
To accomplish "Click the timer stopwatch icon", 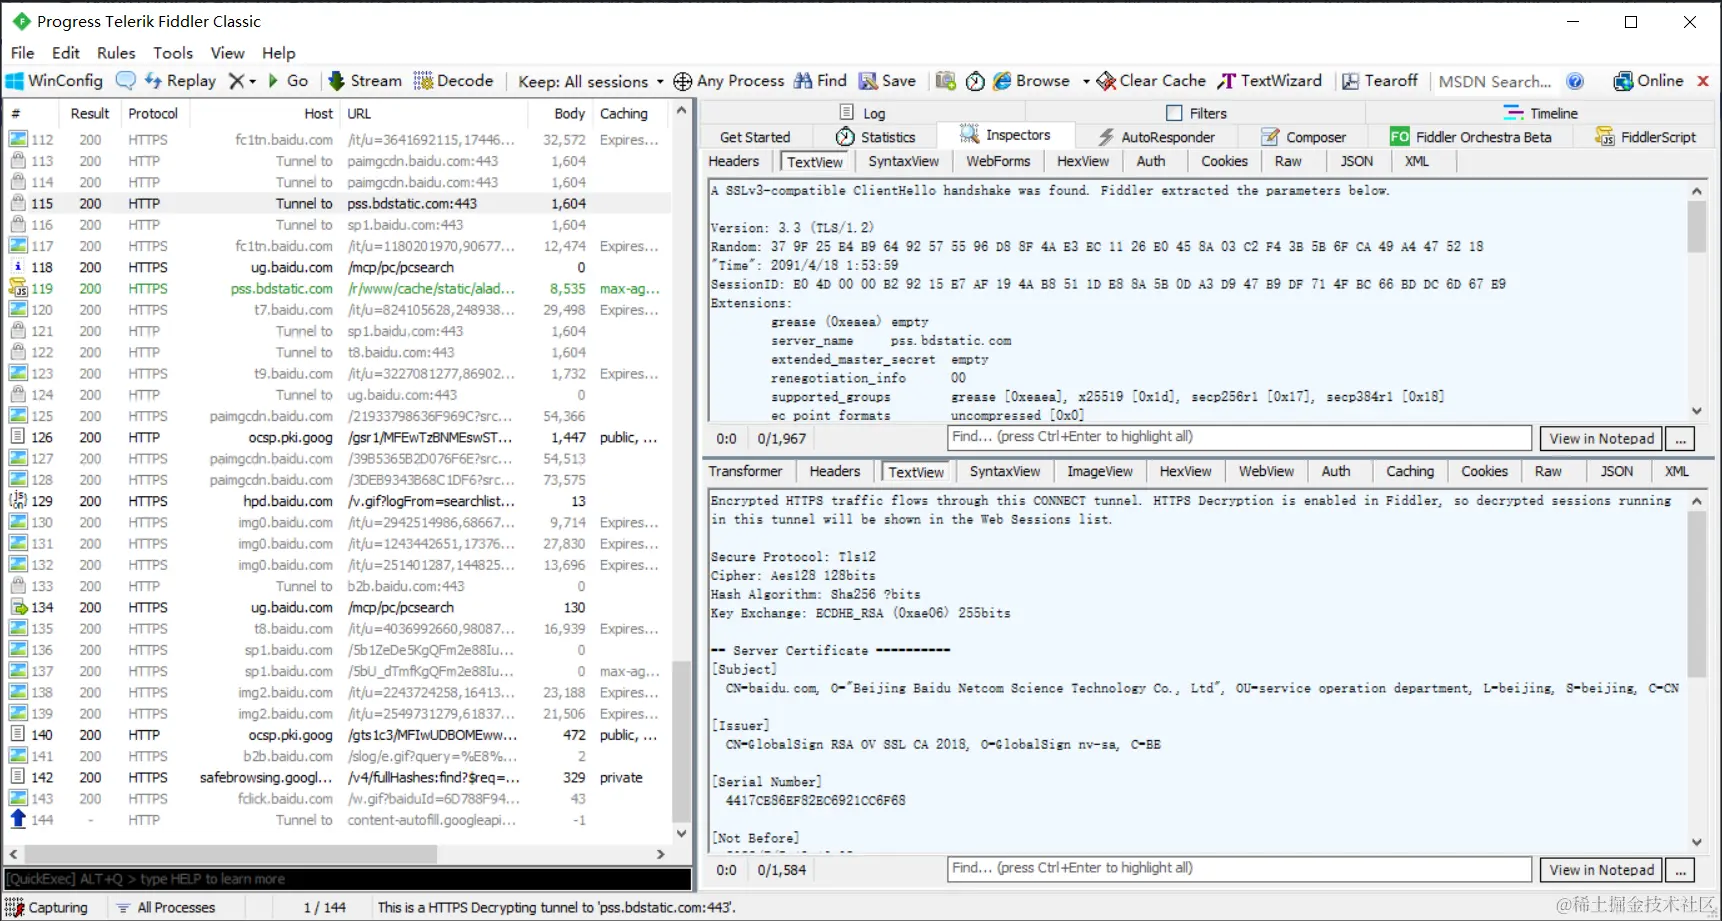I will [975, 81].
